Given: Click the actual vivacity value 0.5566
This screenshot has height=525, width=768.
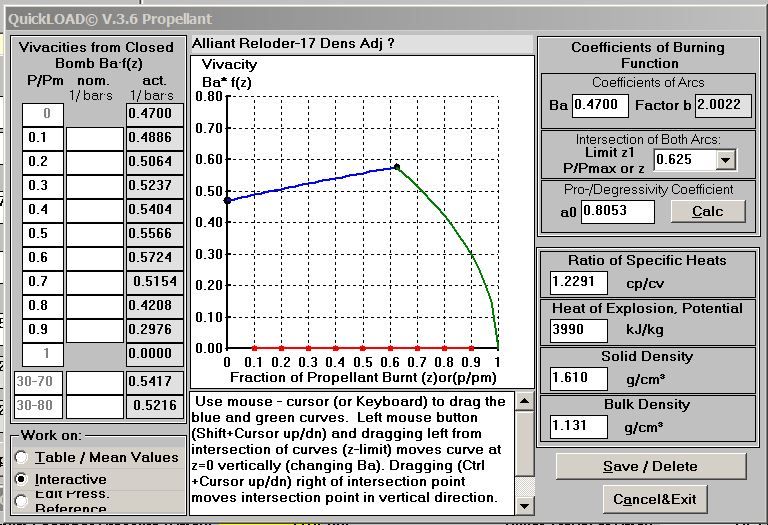Looking at the screenshot, I should point(155,235).
